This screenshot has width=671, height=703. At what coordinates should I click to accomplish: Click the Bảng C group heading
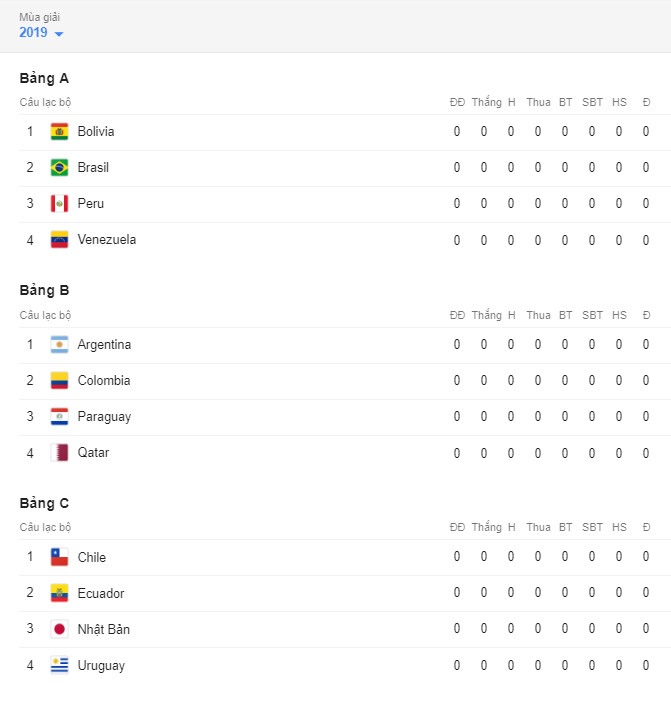click(44, 503)
